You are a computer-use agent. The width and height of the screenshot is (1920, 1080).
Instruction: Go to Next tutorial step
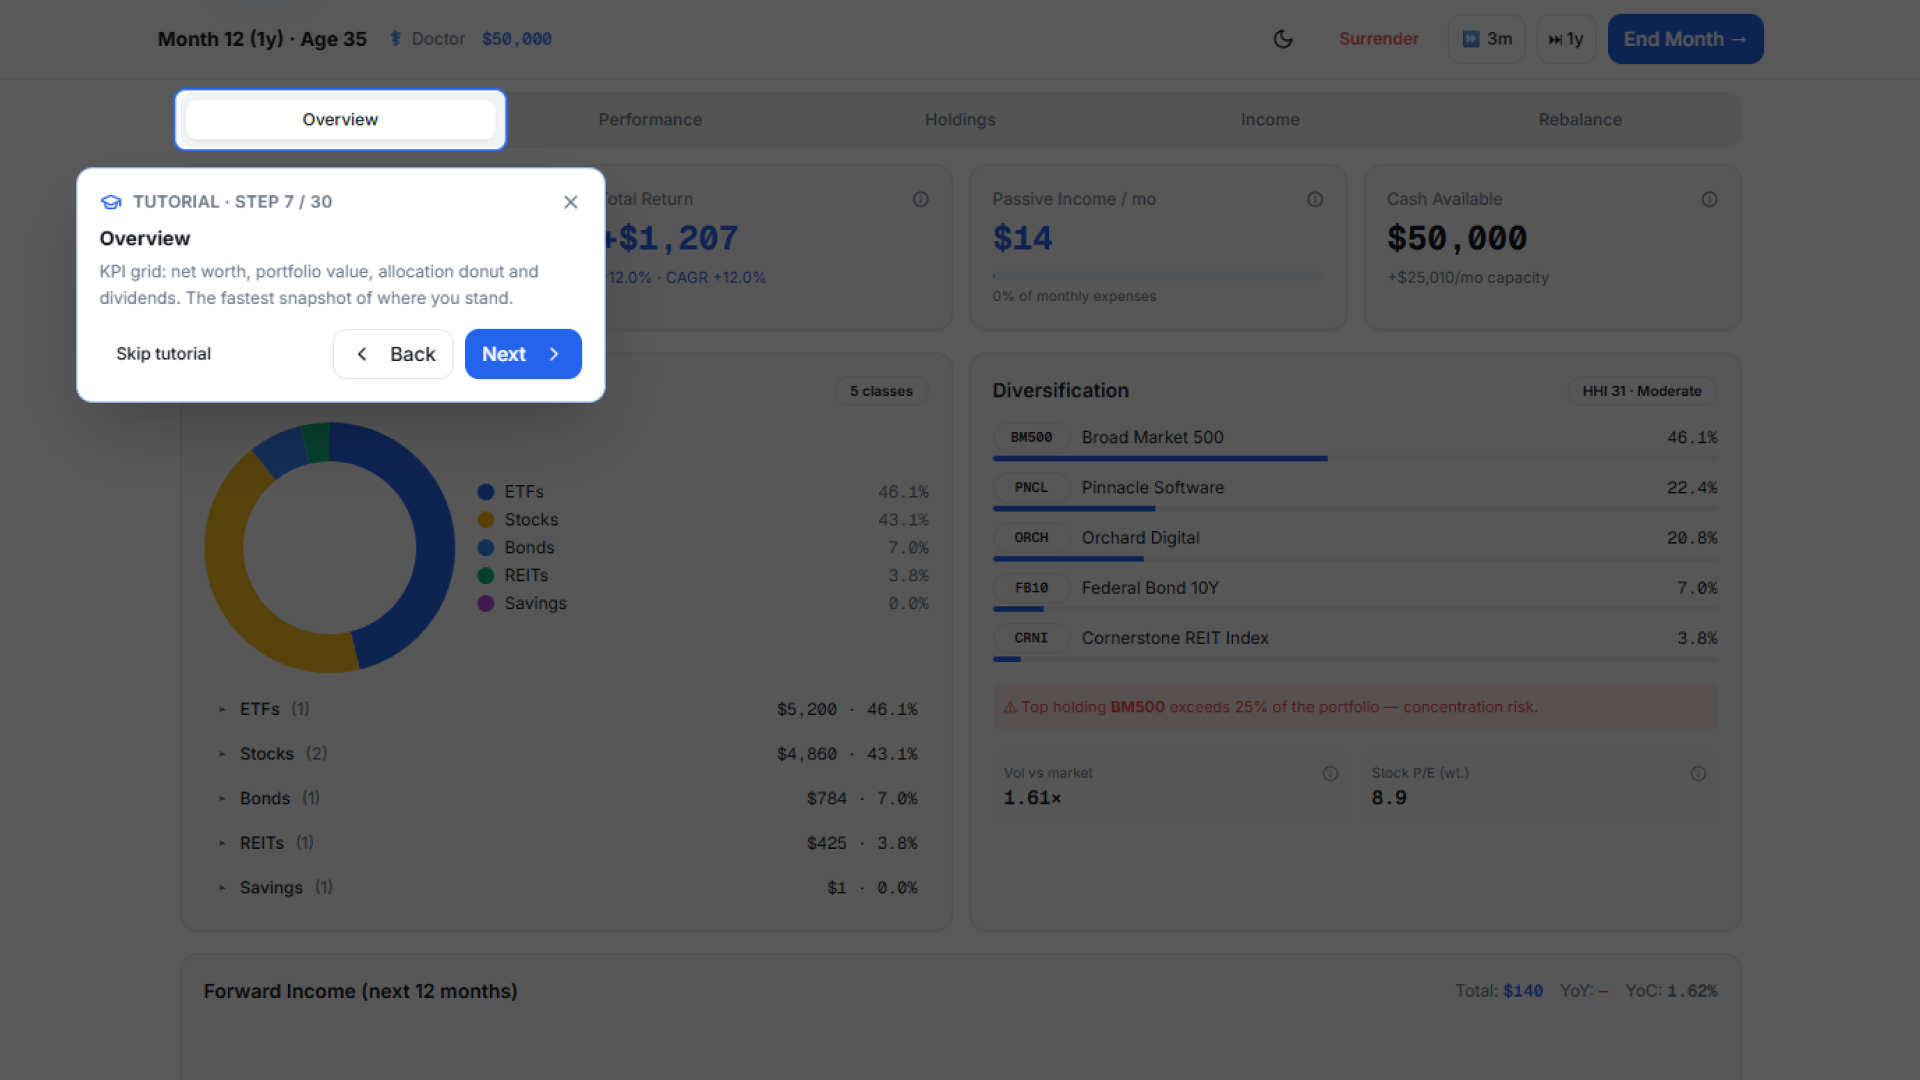coord(523,354)
